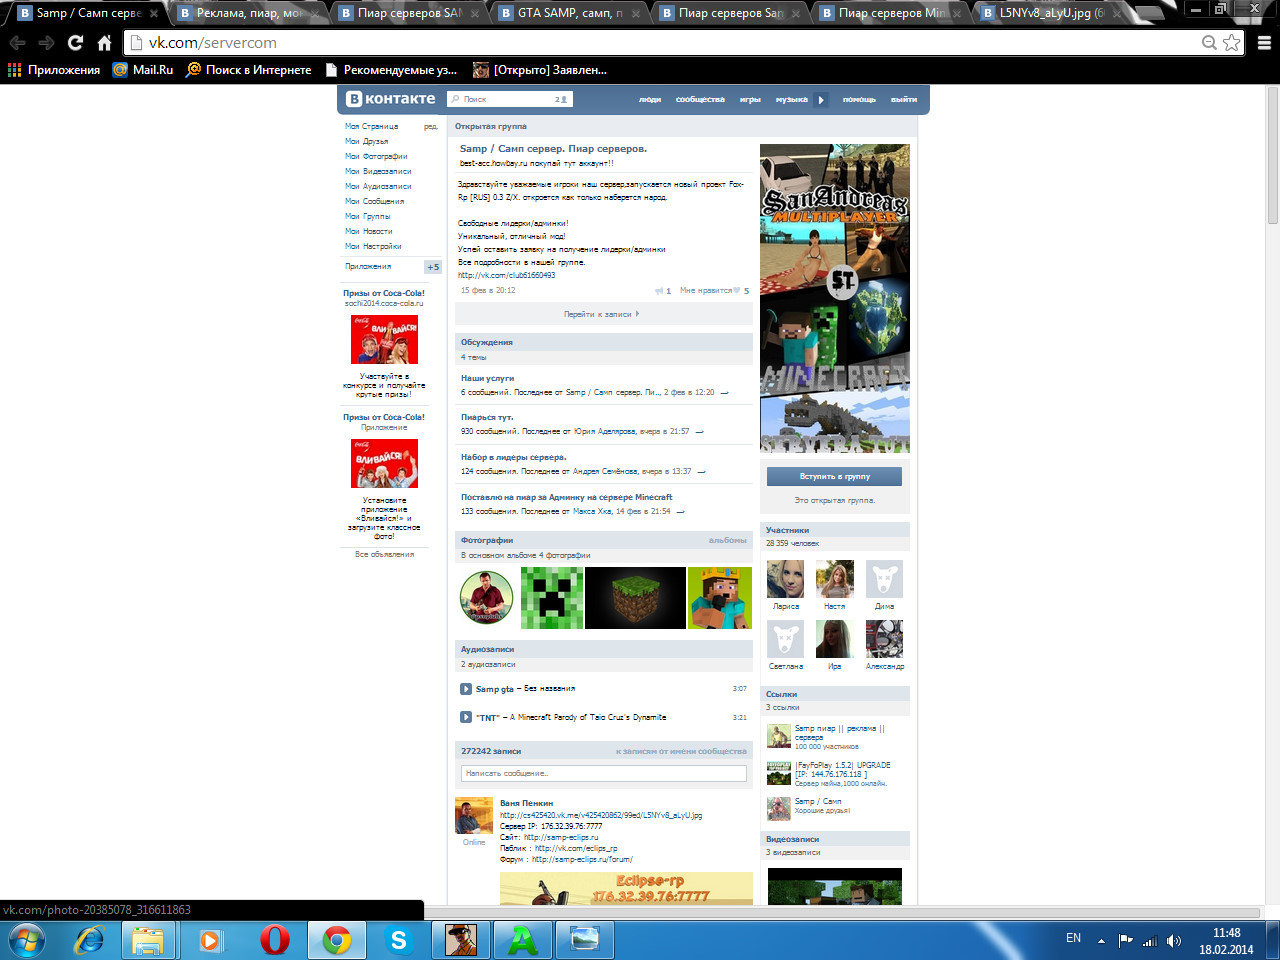Open Internet Explorer from taskbar
Screen dimensions: 1280x960
click(90, 940)
